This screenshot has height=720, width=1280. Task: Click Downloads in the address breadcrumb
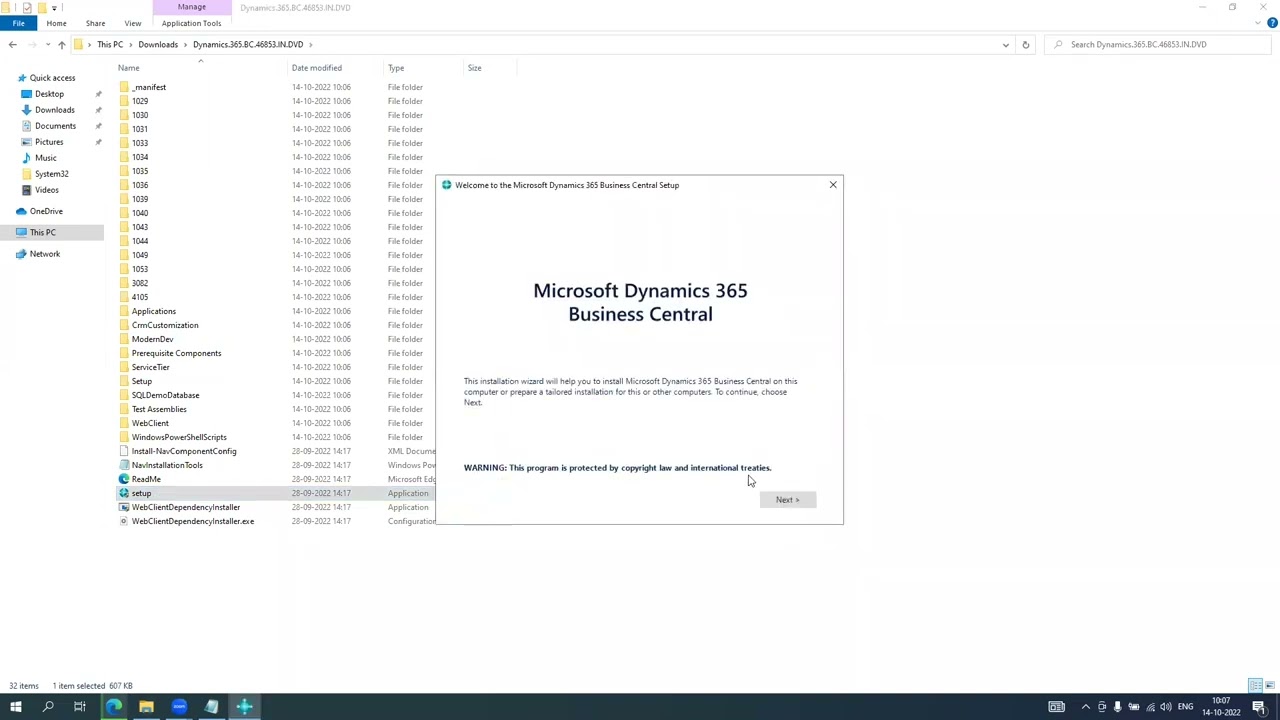158,44
